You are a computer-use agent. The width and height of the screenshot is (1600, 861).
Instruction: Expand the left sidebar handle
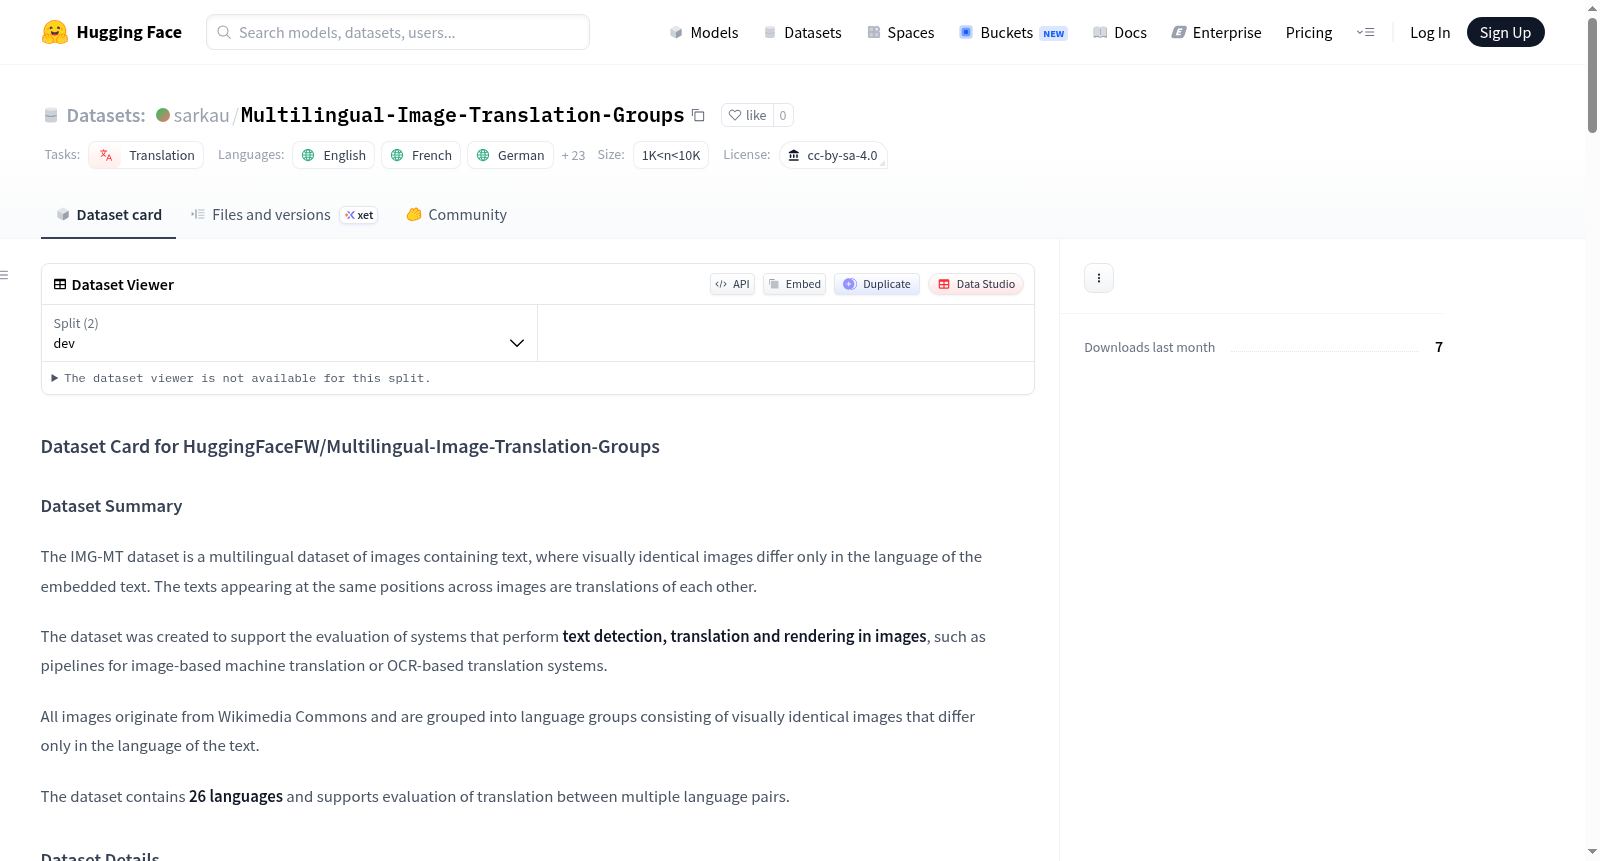click(5, 275)
